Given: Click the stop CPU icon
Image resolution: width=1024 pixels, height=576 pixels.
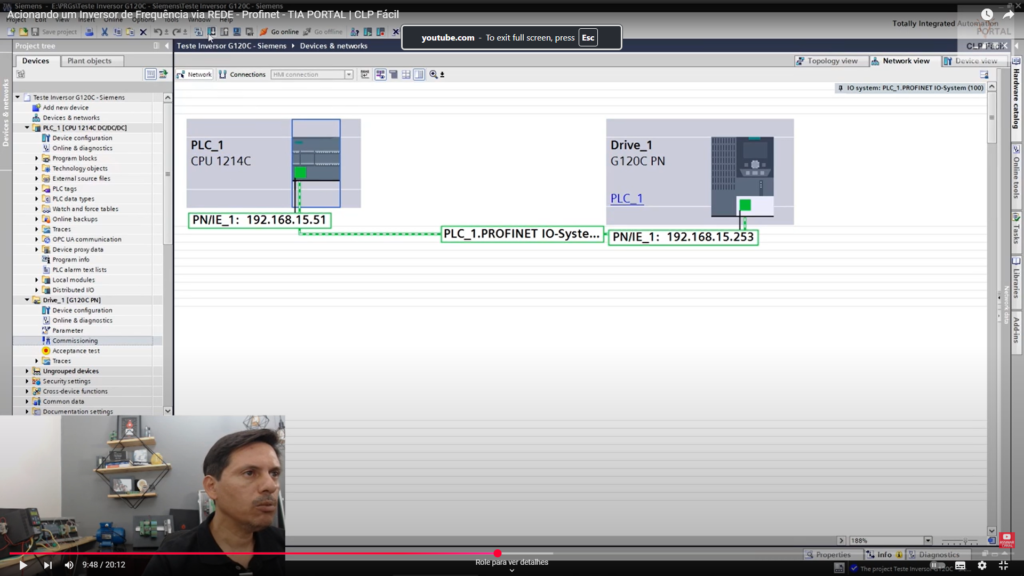Looking at the screenshot, I should [381, 31].
